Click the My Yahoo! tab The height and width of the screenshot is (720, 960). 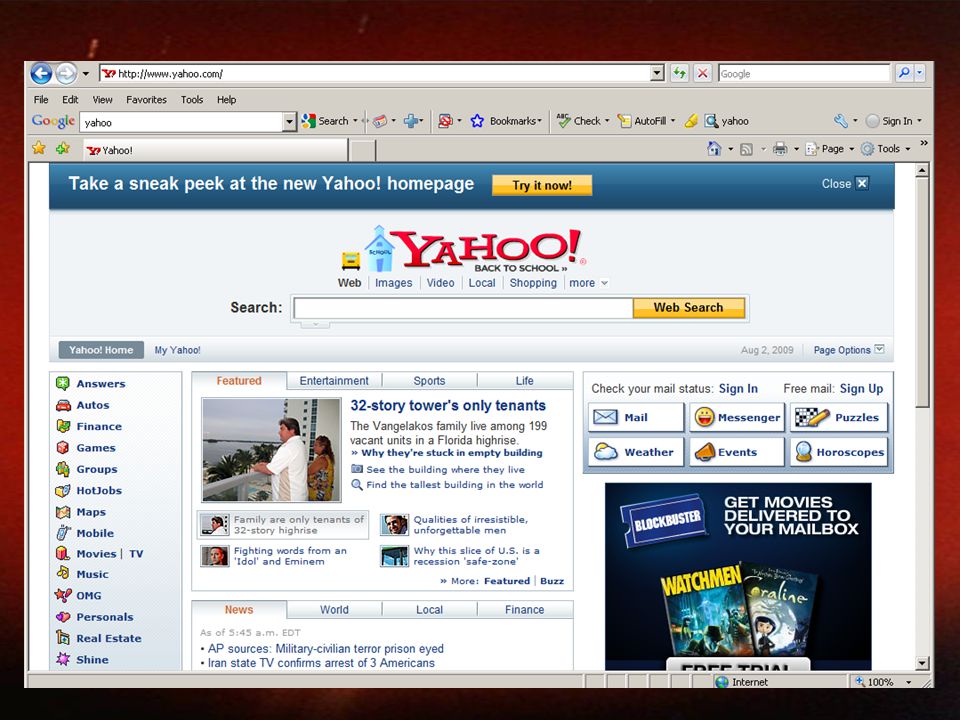pyautogui.click(x=178, y=350)
